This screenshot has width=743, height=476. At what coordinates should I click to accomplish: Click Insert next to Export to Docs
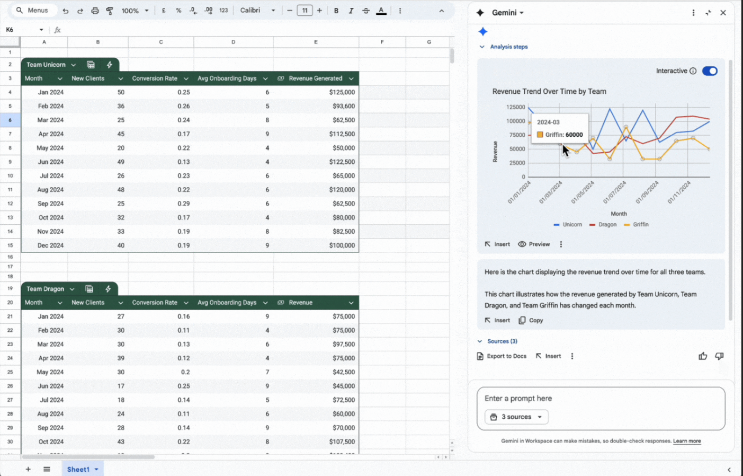[x=548, y=356]
